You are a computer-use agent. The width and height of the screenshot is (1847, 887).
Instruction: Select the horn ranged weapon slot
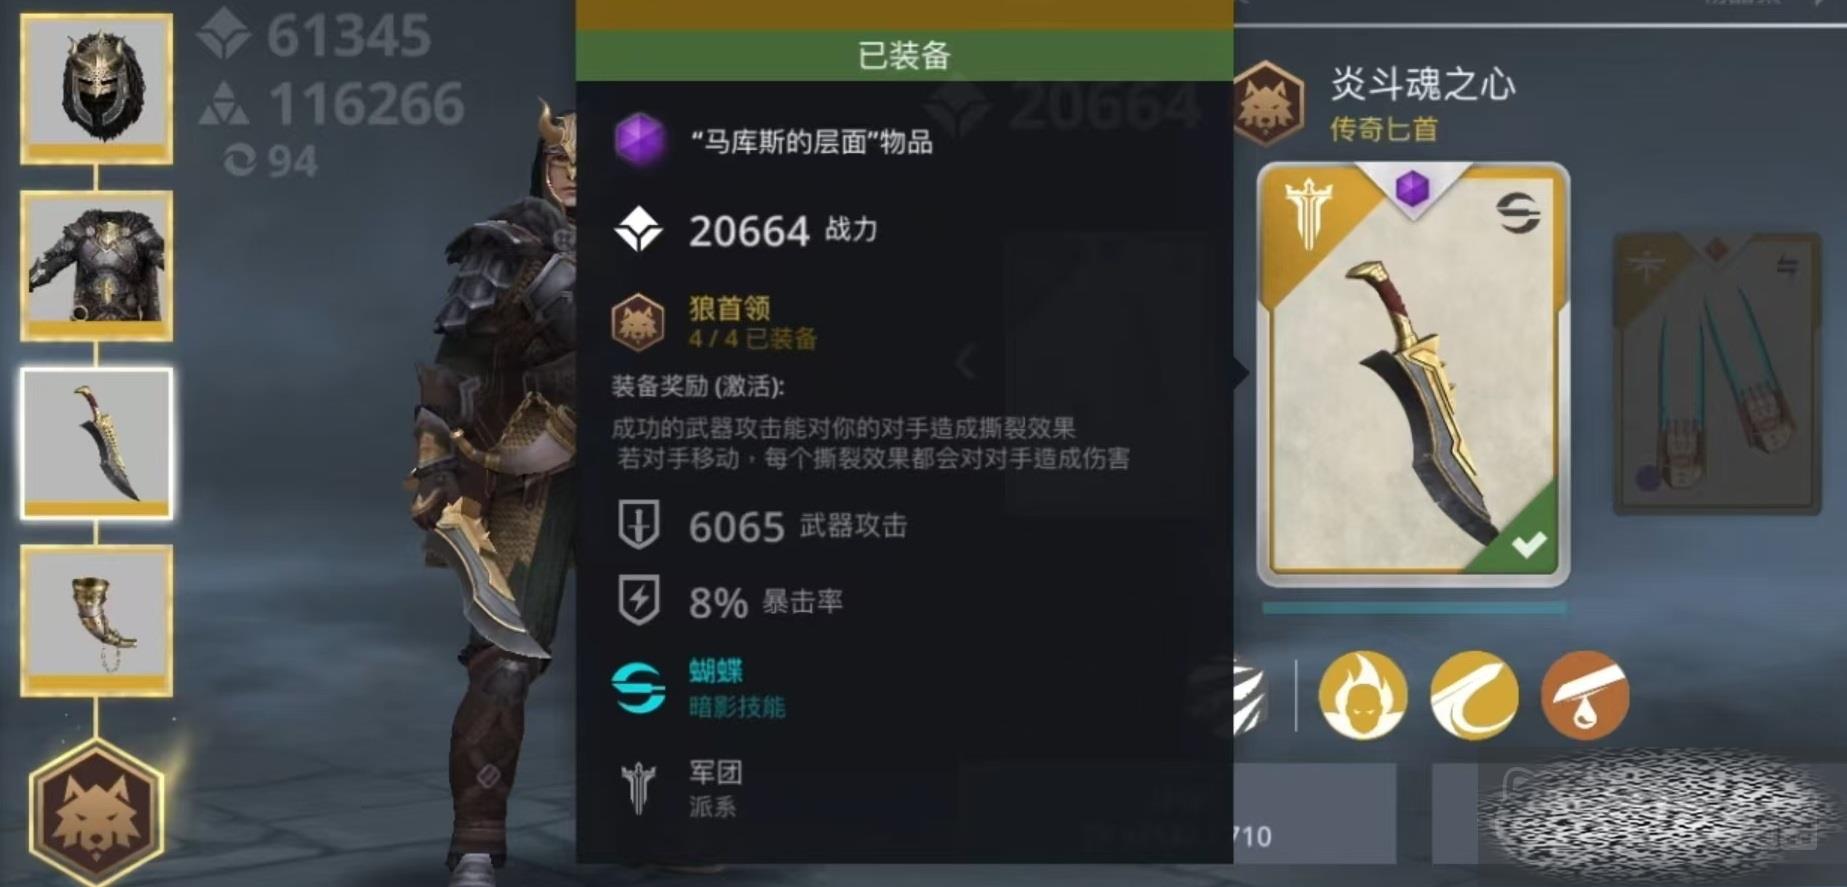point(97,620)
